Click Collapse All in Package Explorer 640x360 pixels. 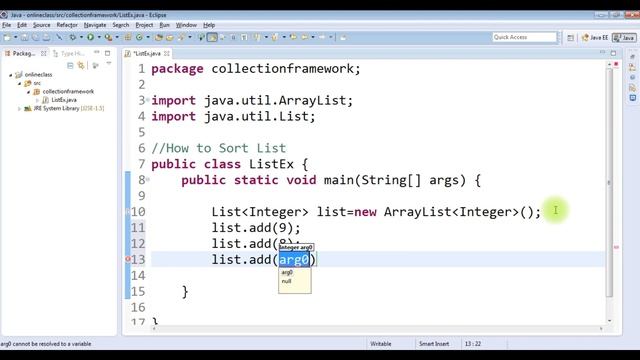click(x=70, y=65)
